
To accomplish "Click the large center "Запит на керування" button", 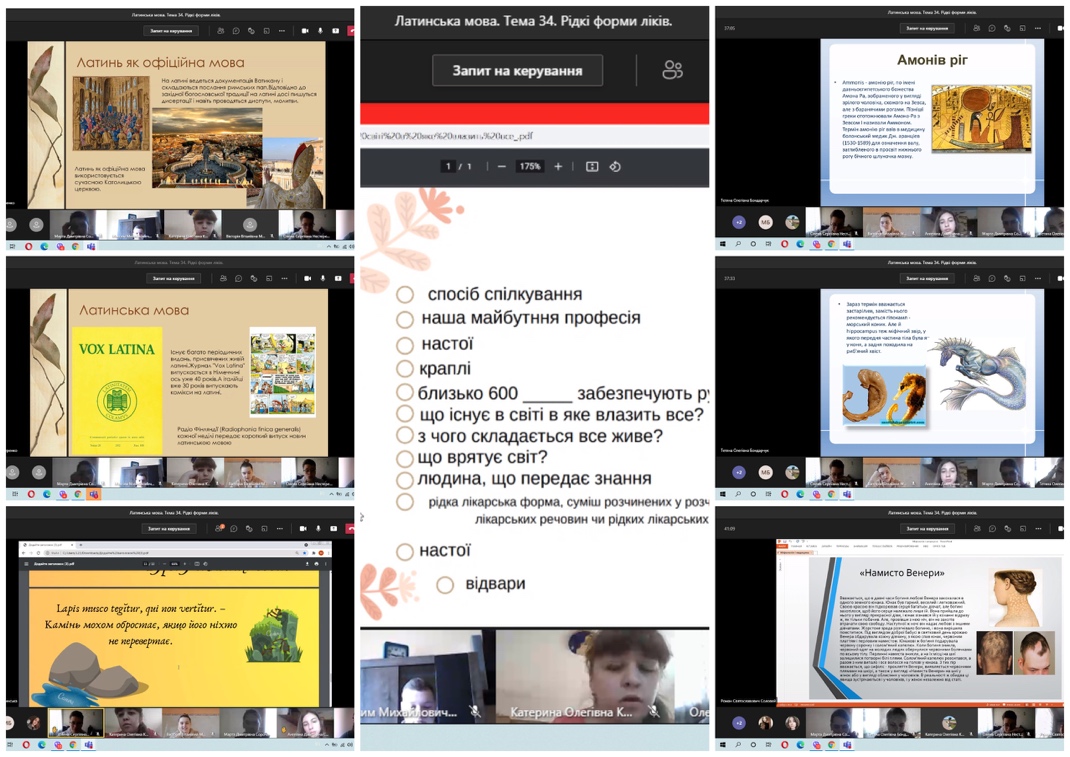I will 517,71.
